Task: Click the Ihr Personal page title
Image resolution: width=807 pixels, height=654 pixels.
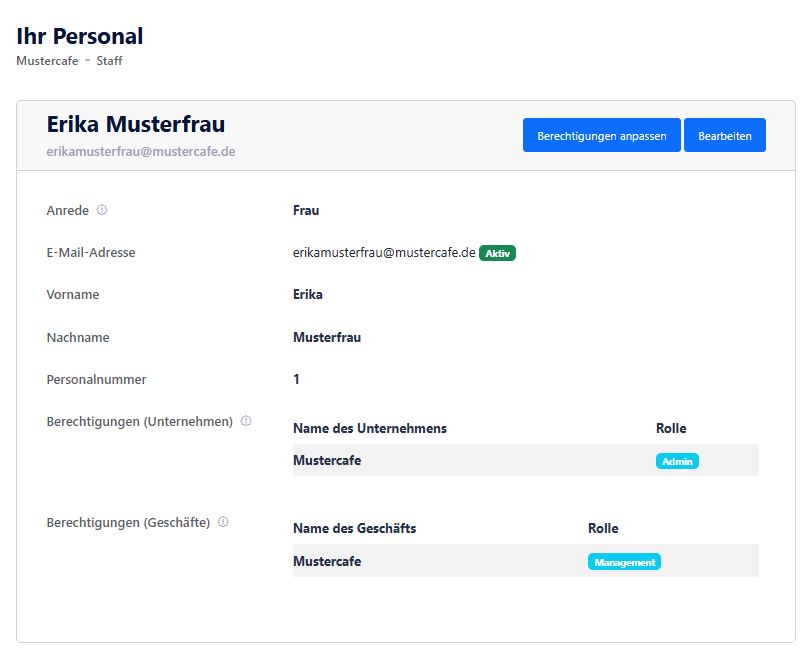Action: coord(80,36)
